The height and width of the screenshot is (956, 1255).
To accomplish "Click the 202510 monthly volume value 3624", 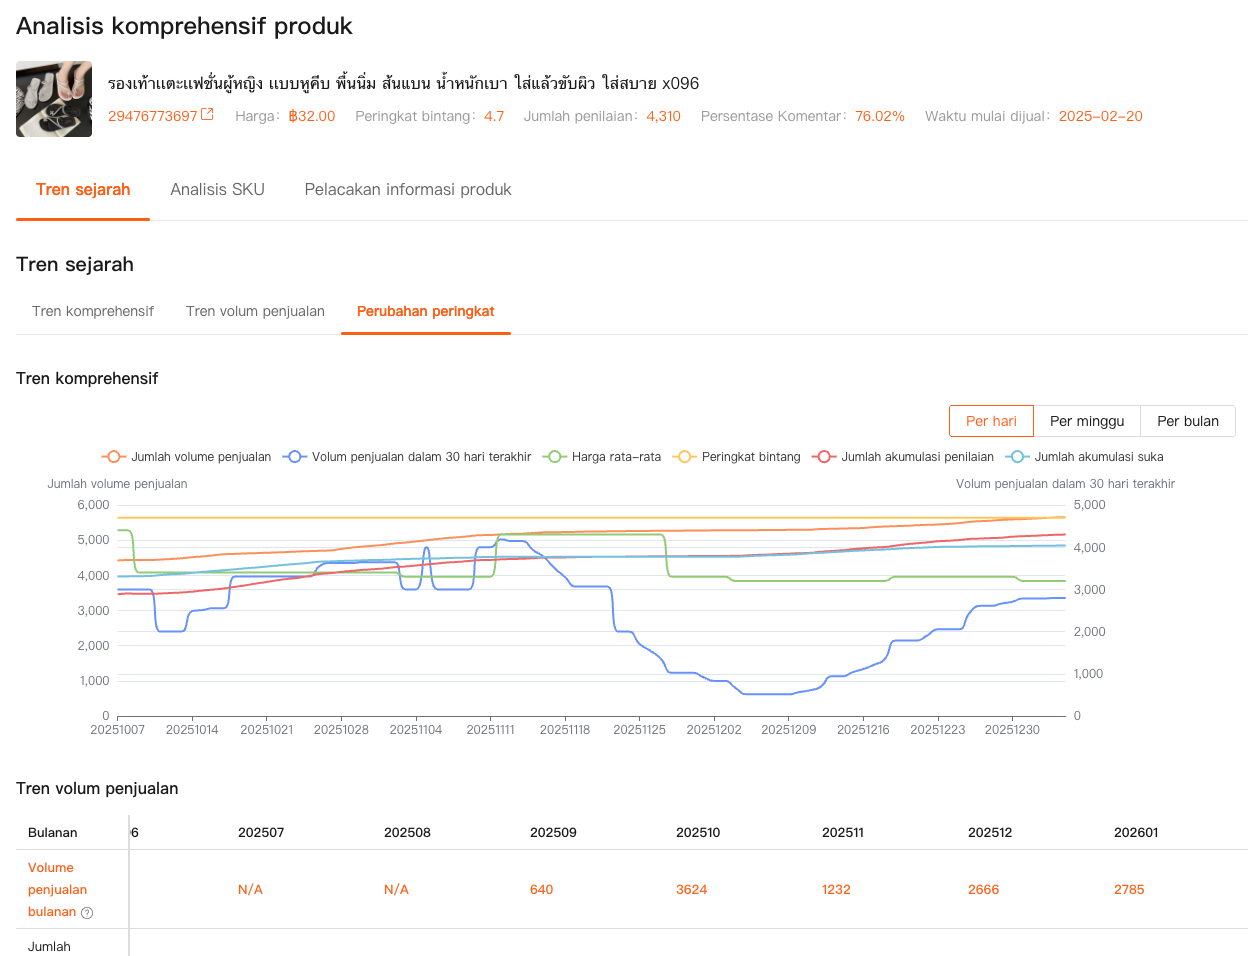I will (x=691, y=889).
